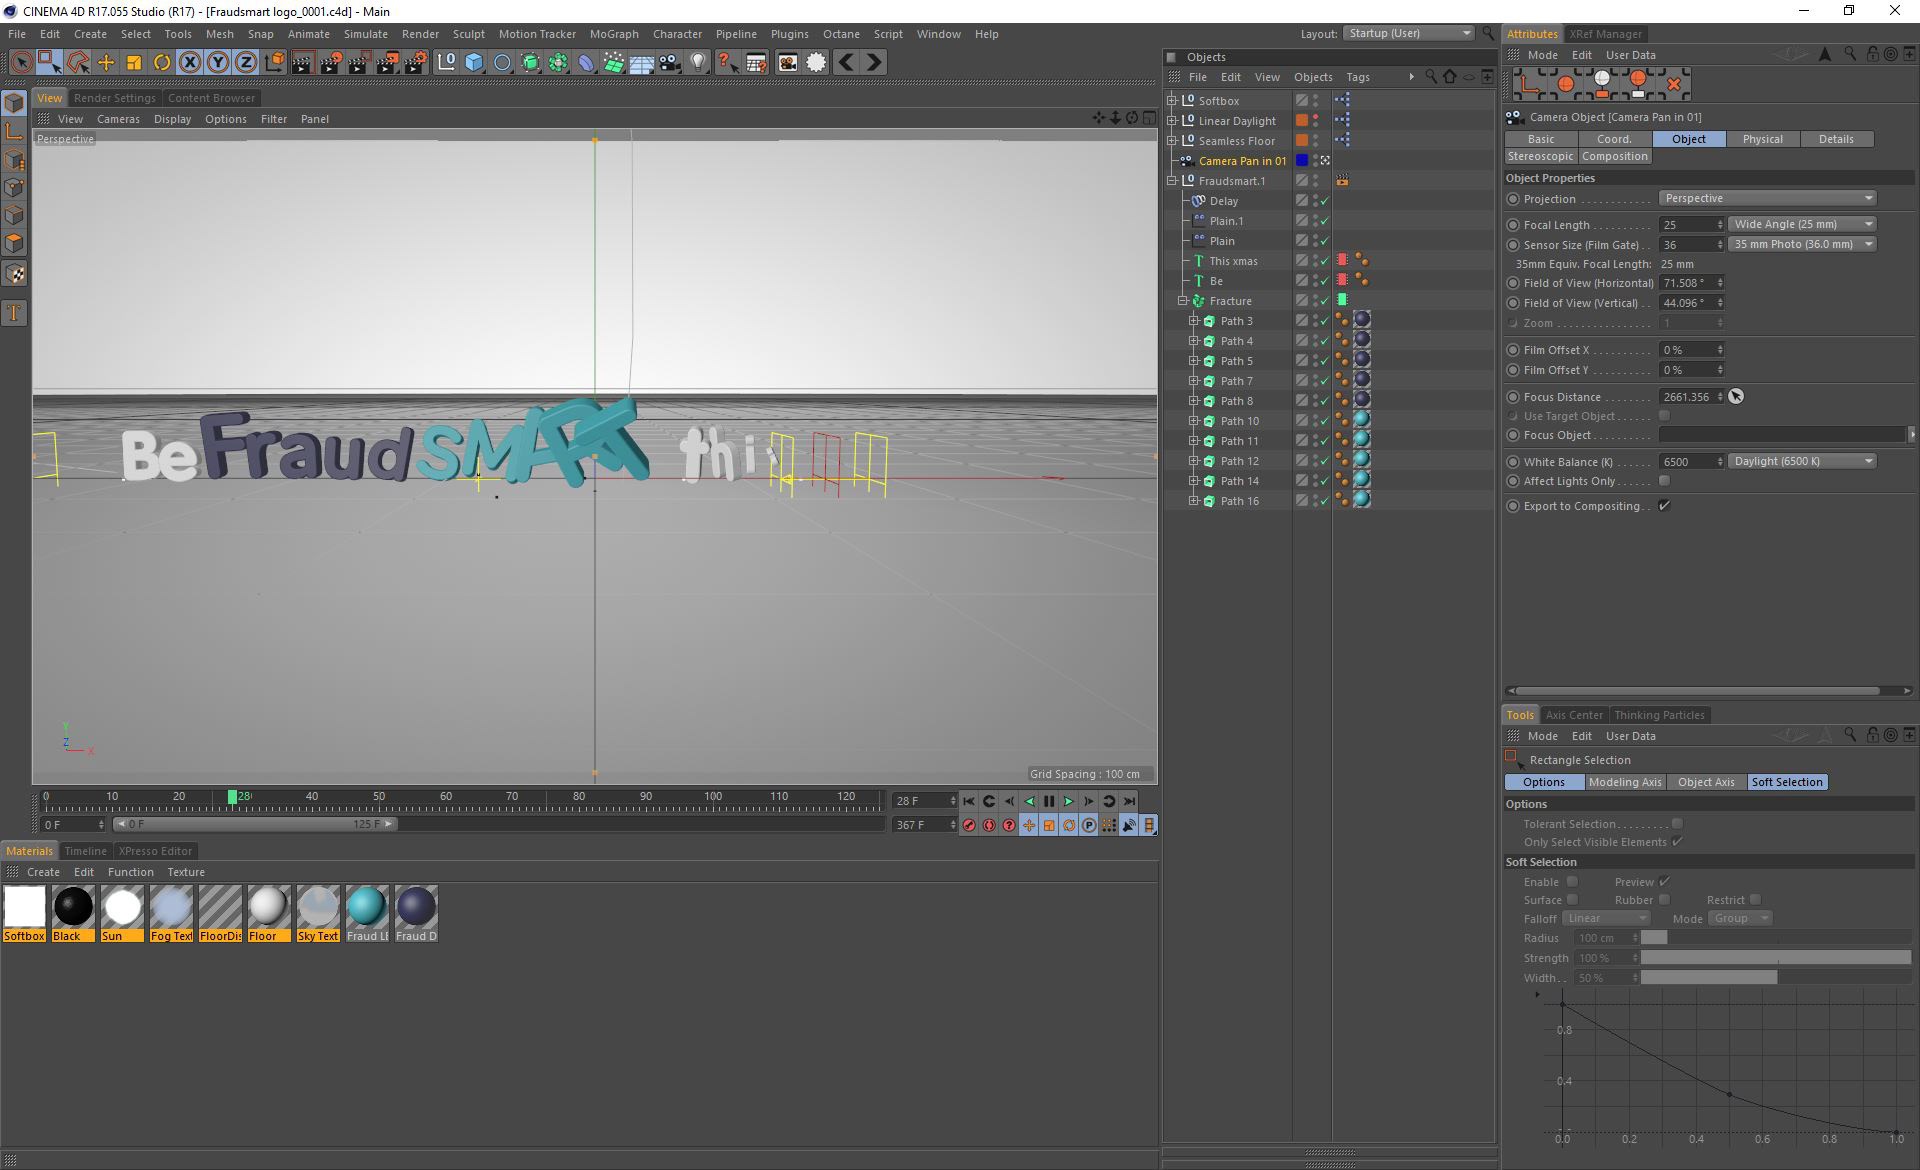Click the Render View clapperboard icon
Image resolution: width=1920 pixels, height=1170 pixels.
click(303, 62)
